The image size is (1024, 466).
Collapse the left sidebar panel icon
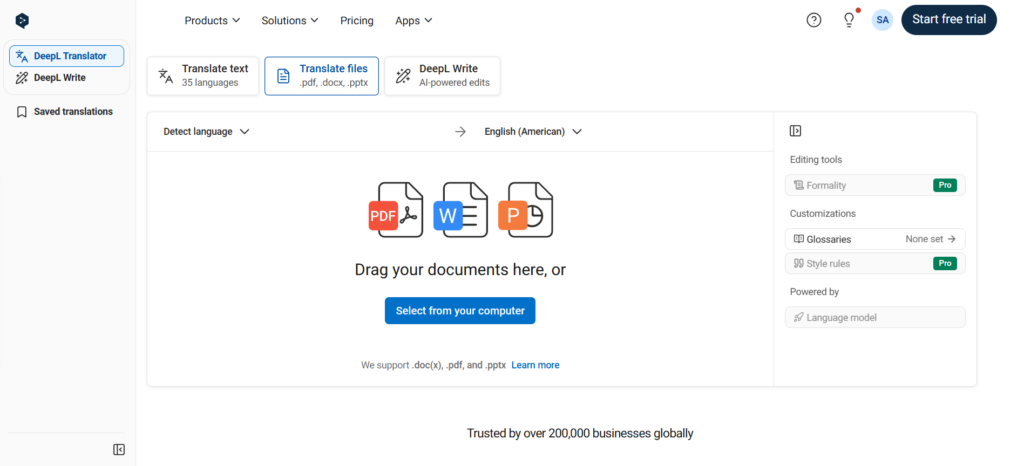119,450
